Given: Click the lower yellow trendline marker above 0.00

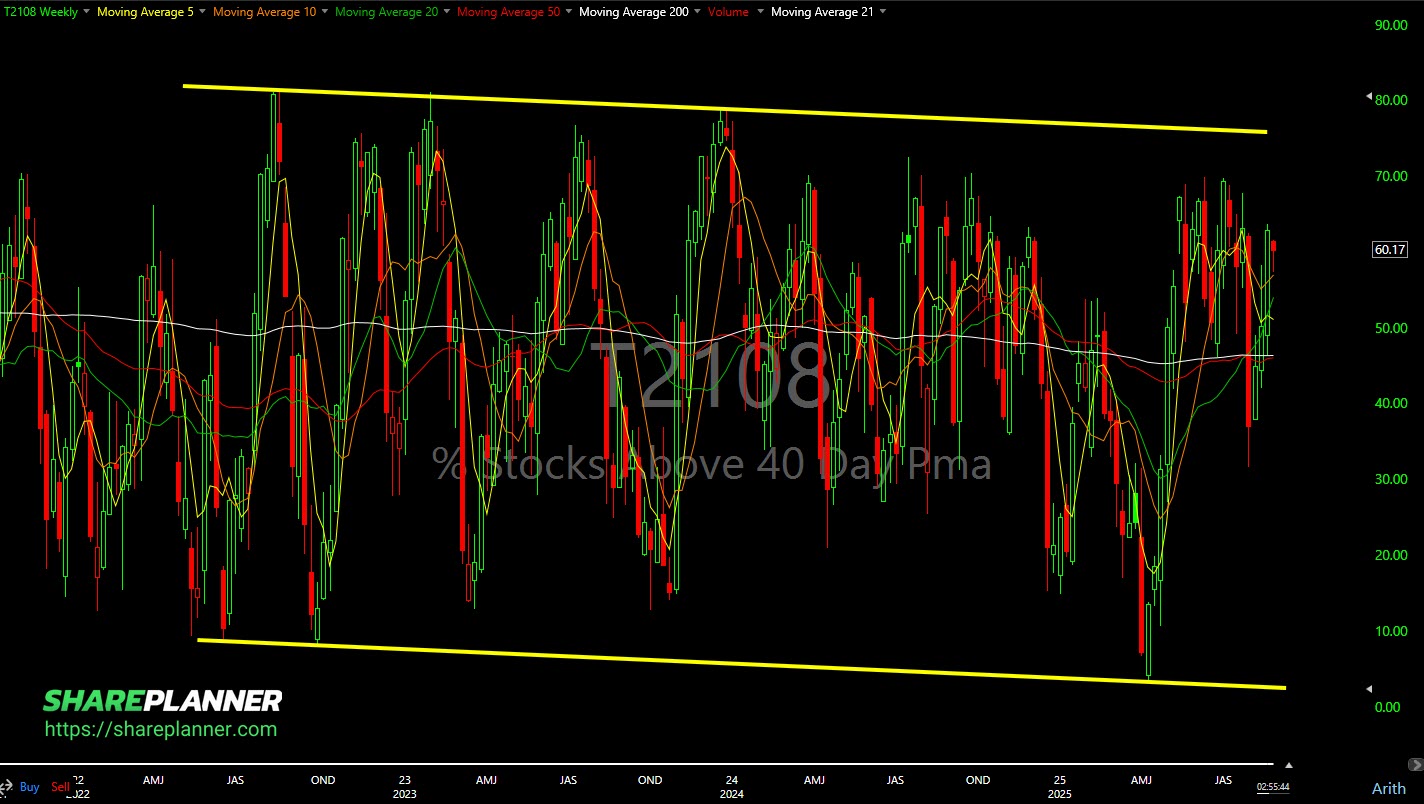Looking at the screenshot, I should tap(1369, 689).
